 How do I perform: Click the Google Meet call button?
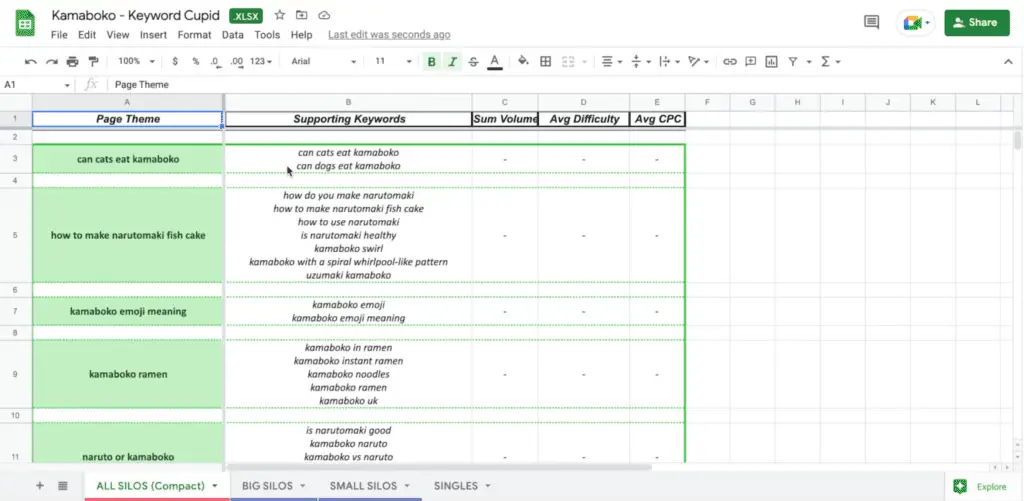pyautogui.click(x=916, y=23)
